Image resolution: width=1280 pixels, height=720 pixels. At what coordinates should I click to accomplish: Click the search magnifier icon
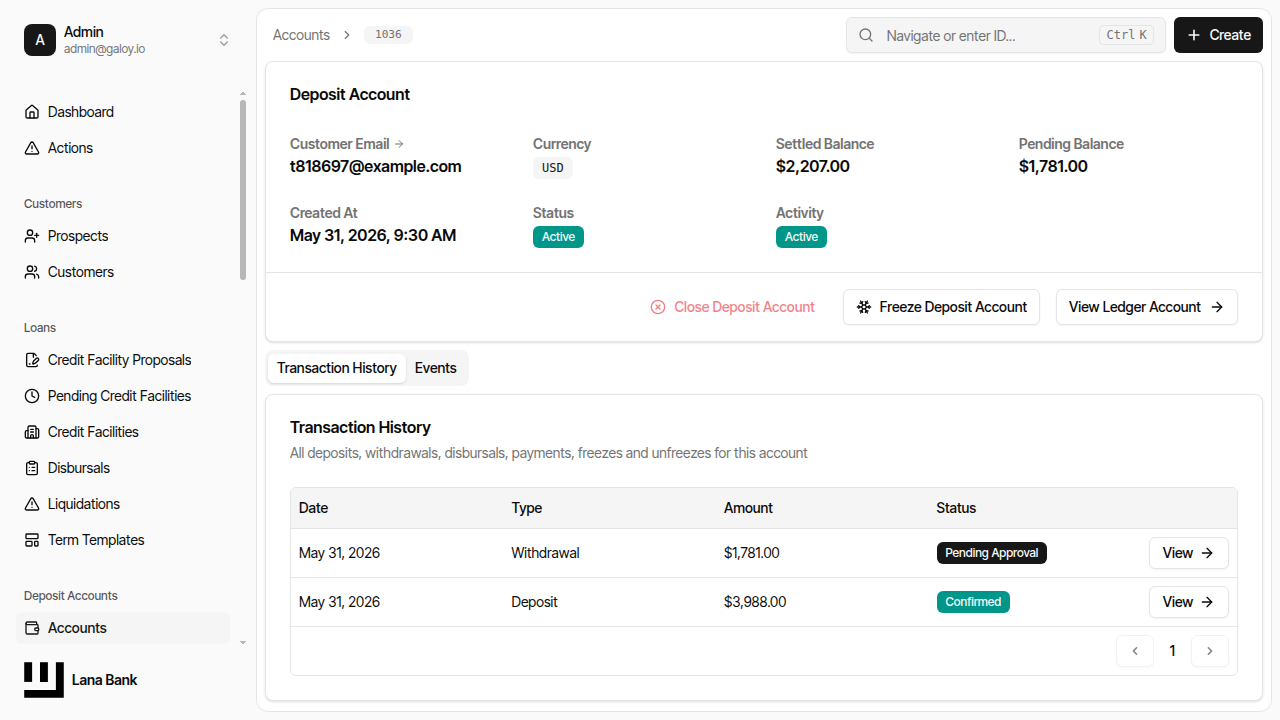click(866, 35)
